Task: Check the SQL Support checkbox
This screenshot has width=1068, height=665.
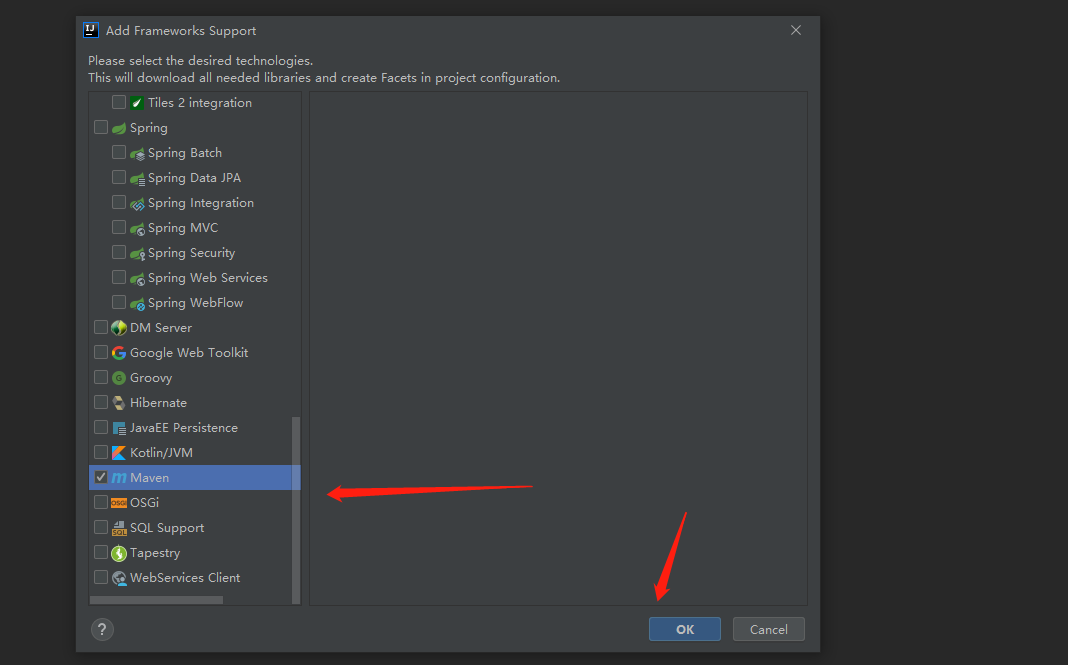Action: (101, 527)
